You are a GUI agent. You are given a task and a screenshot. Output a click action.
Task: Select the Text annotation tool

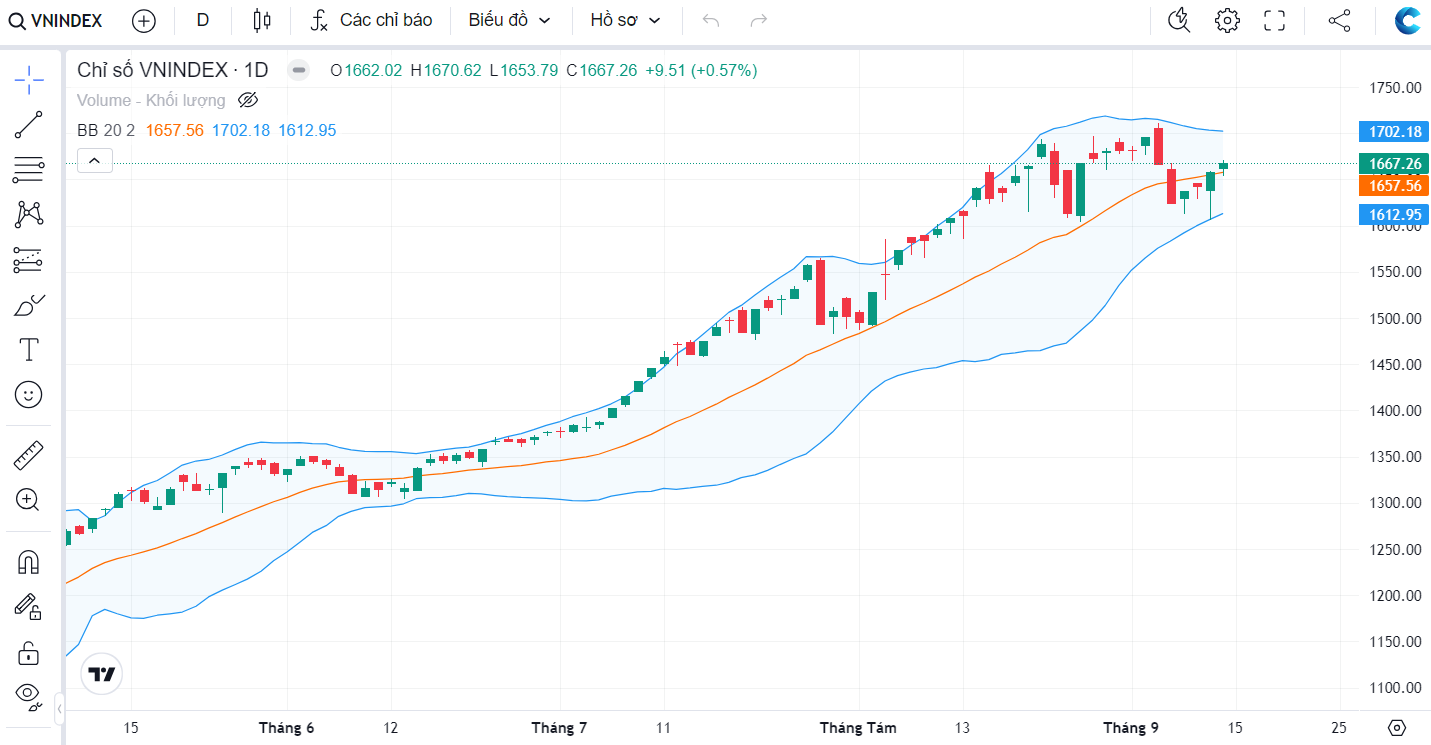click(29, 349)
